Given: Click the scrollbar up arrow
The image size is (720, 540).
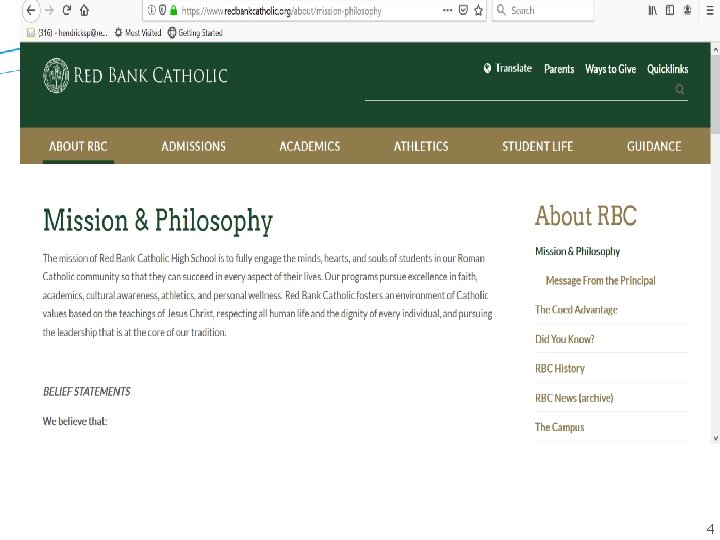Looking at the screenshot, I should pos(715,48).
